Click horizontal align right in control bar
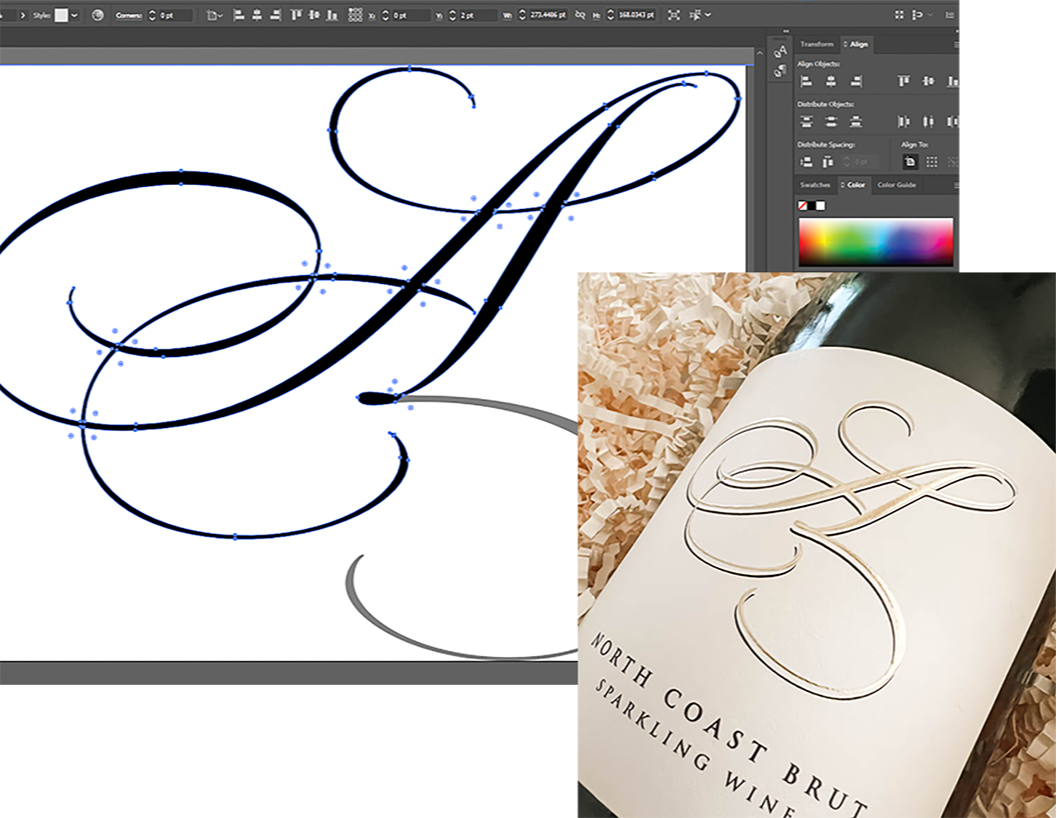Image resolution: width=1057 pixels, height=818 pixels. tap(275, 15)
